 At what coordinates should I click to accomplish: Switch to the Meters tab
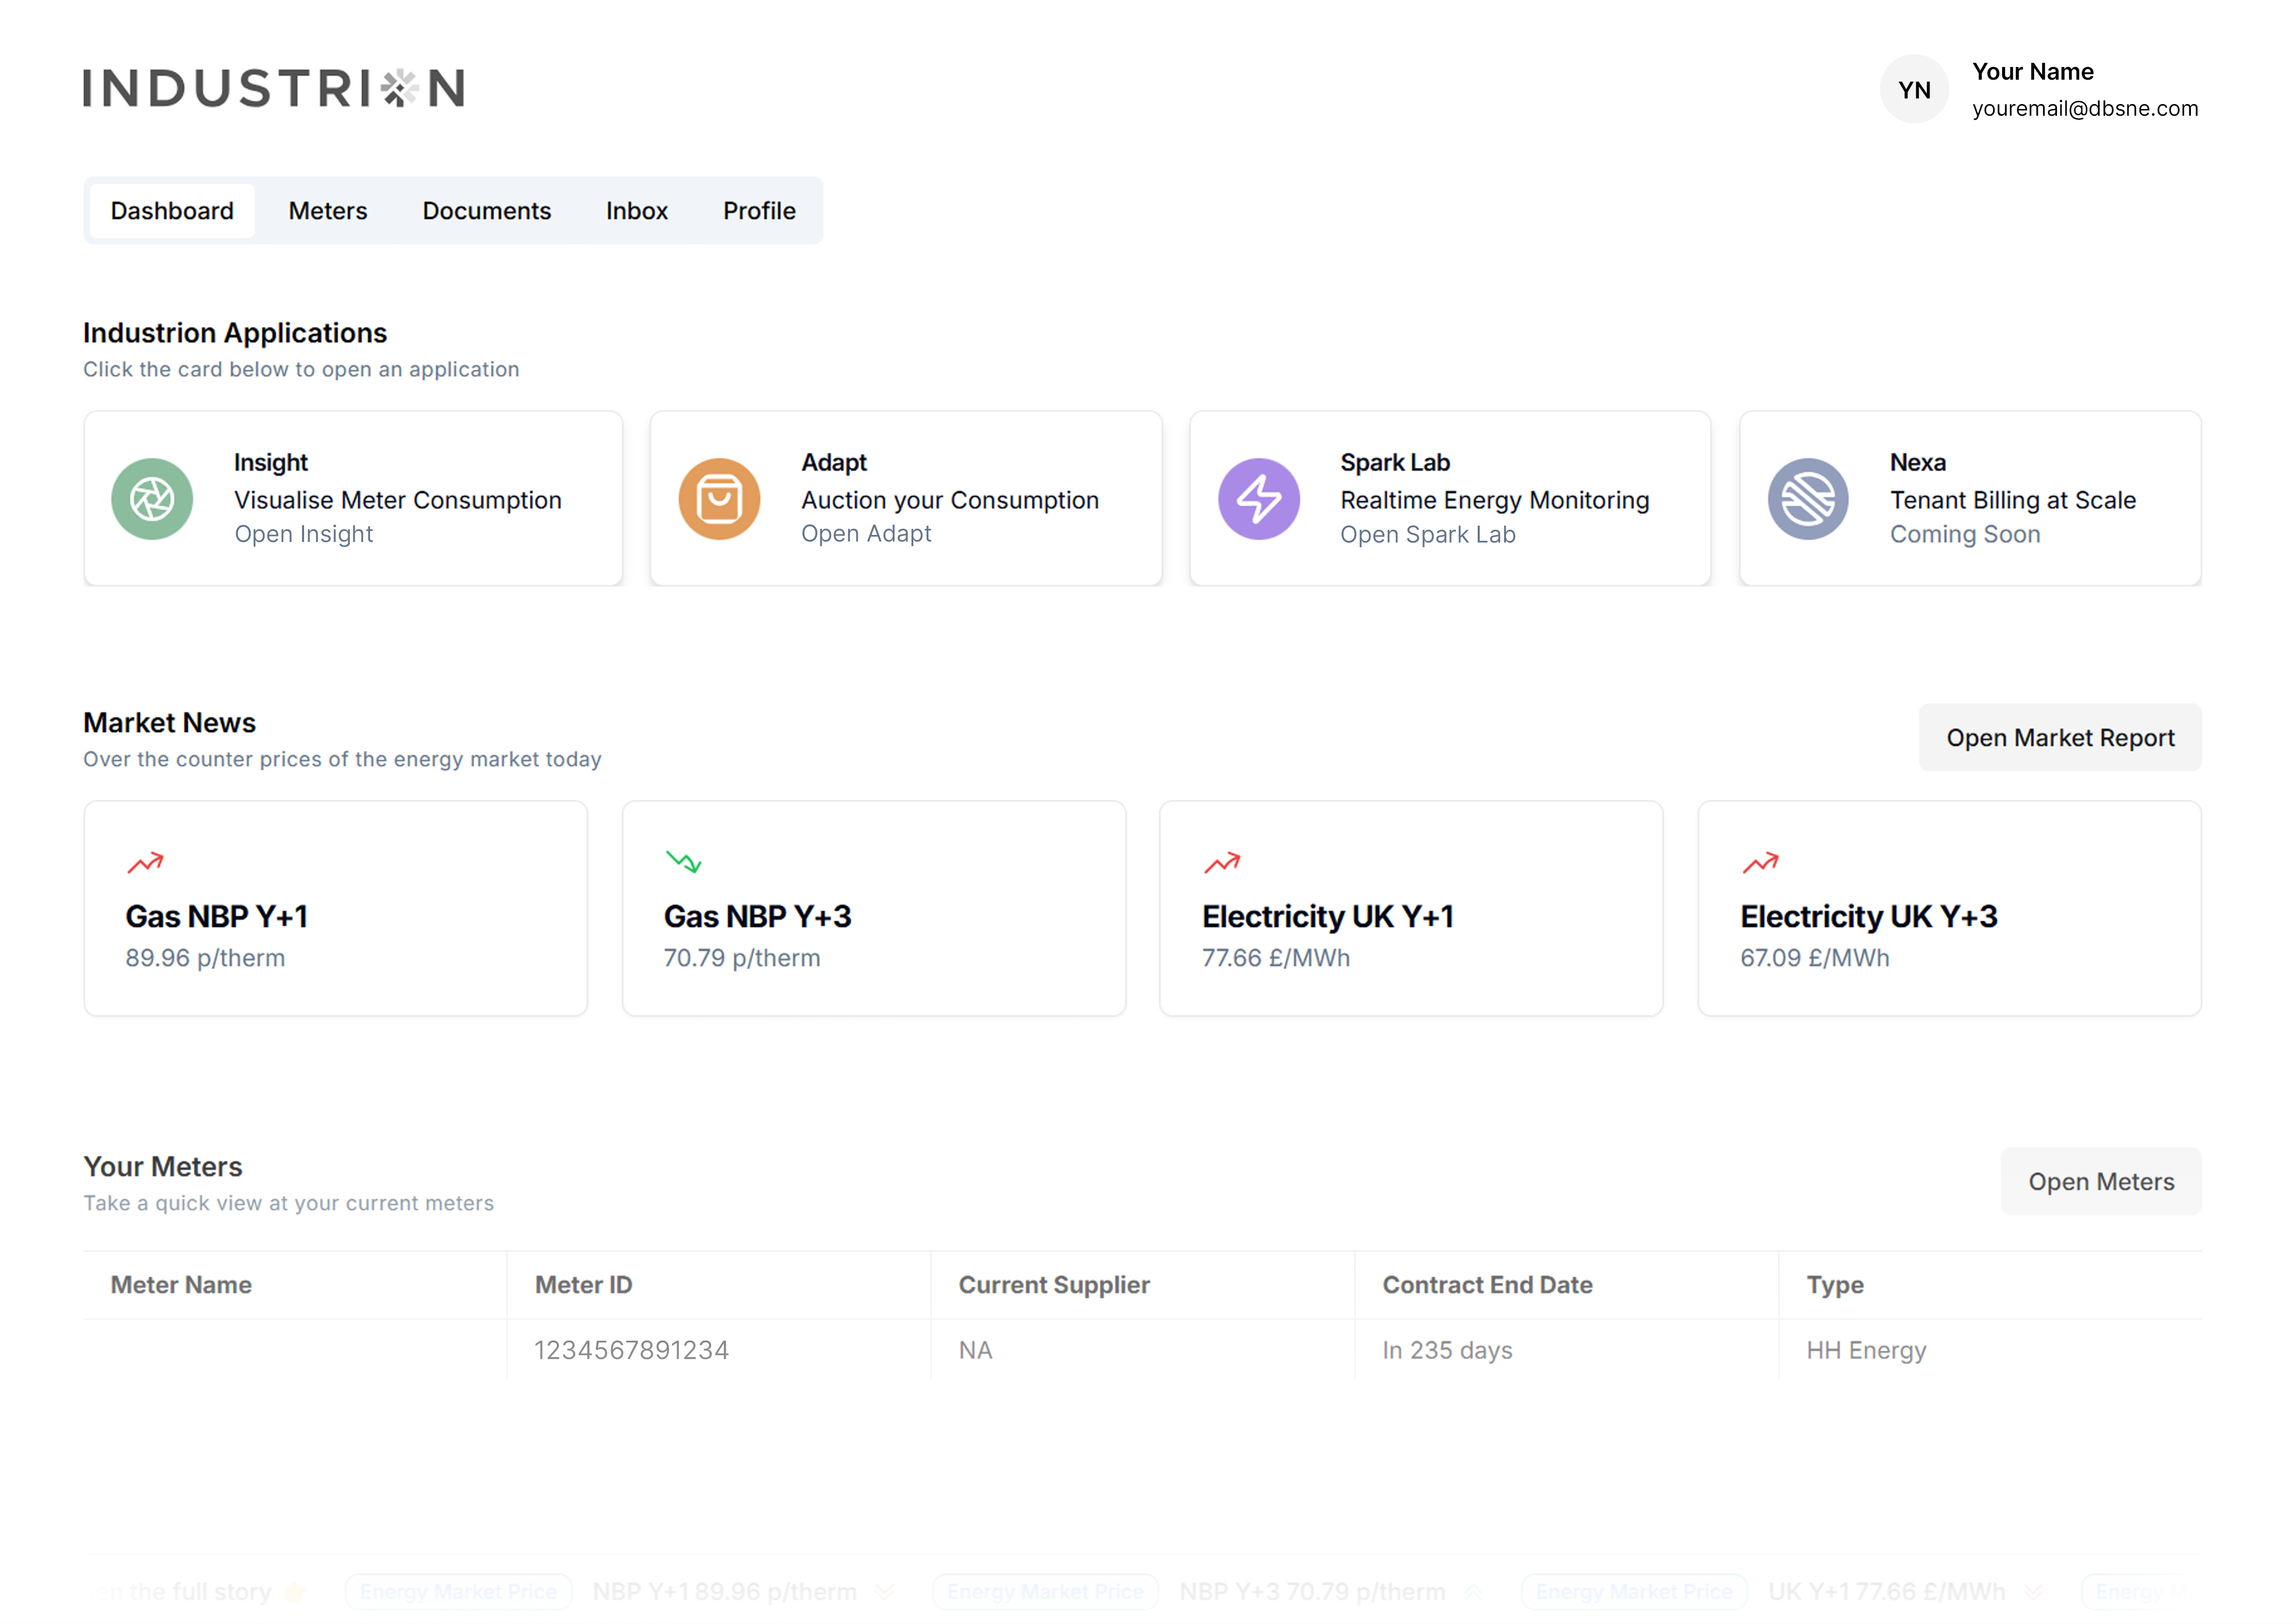[328, 211]
